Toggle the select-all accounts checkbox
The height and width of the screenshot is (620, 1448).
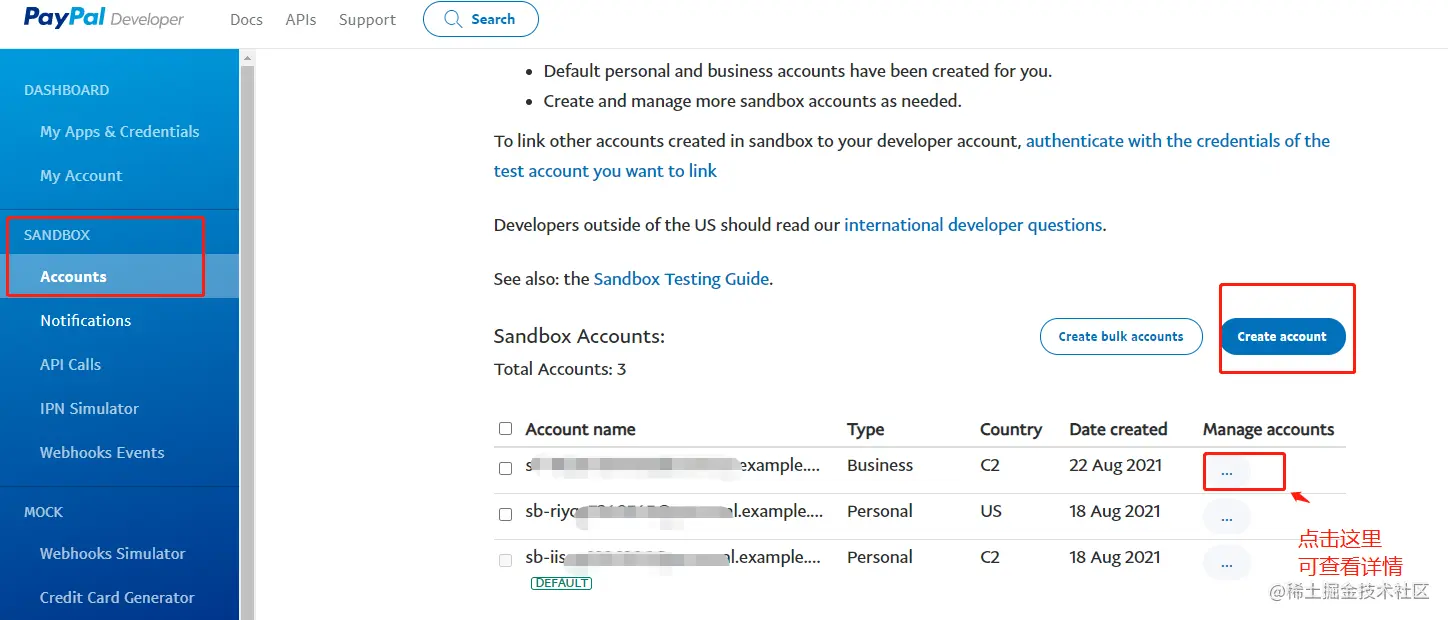pyautogui.click(x=505, y=428)
